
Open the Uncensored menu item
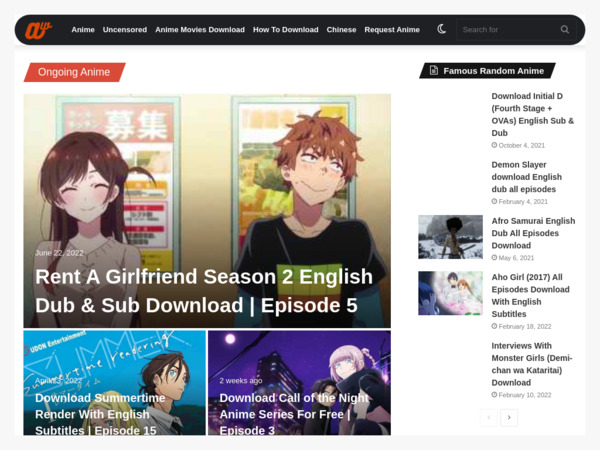tap(125, 29)
